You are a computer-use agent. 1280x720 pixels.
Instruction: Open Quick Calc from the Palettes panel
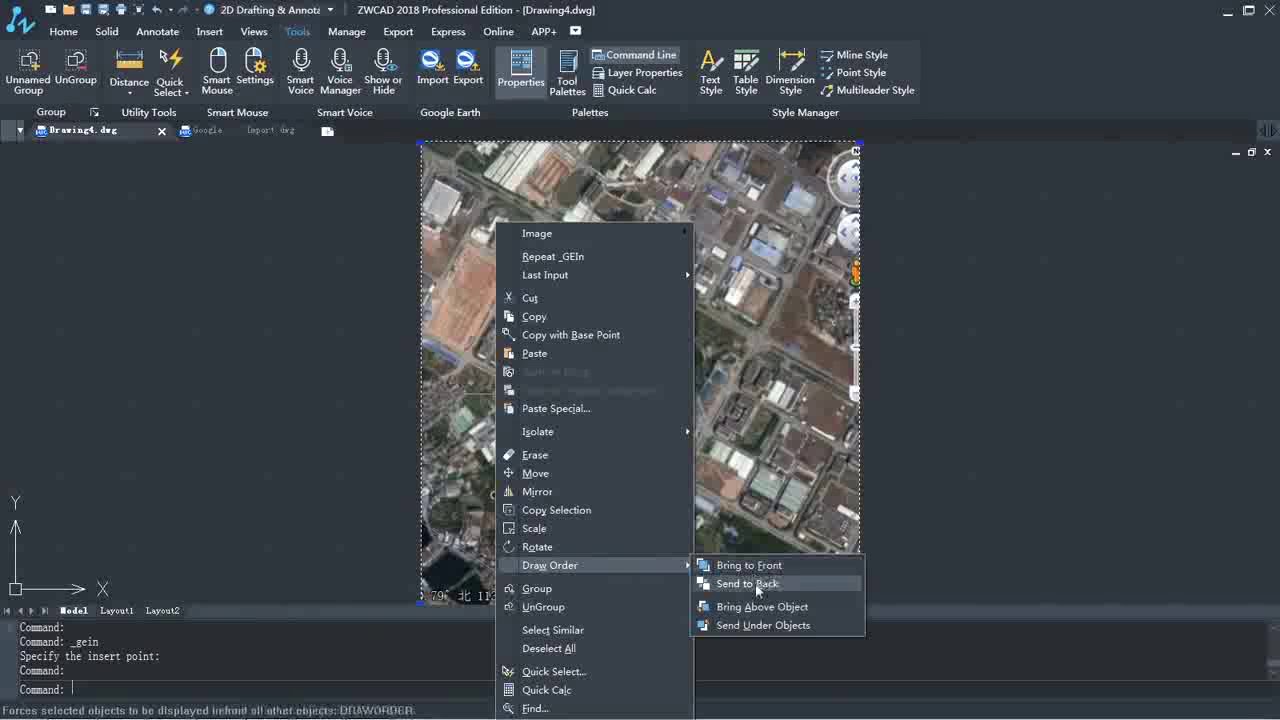(624, 90)
